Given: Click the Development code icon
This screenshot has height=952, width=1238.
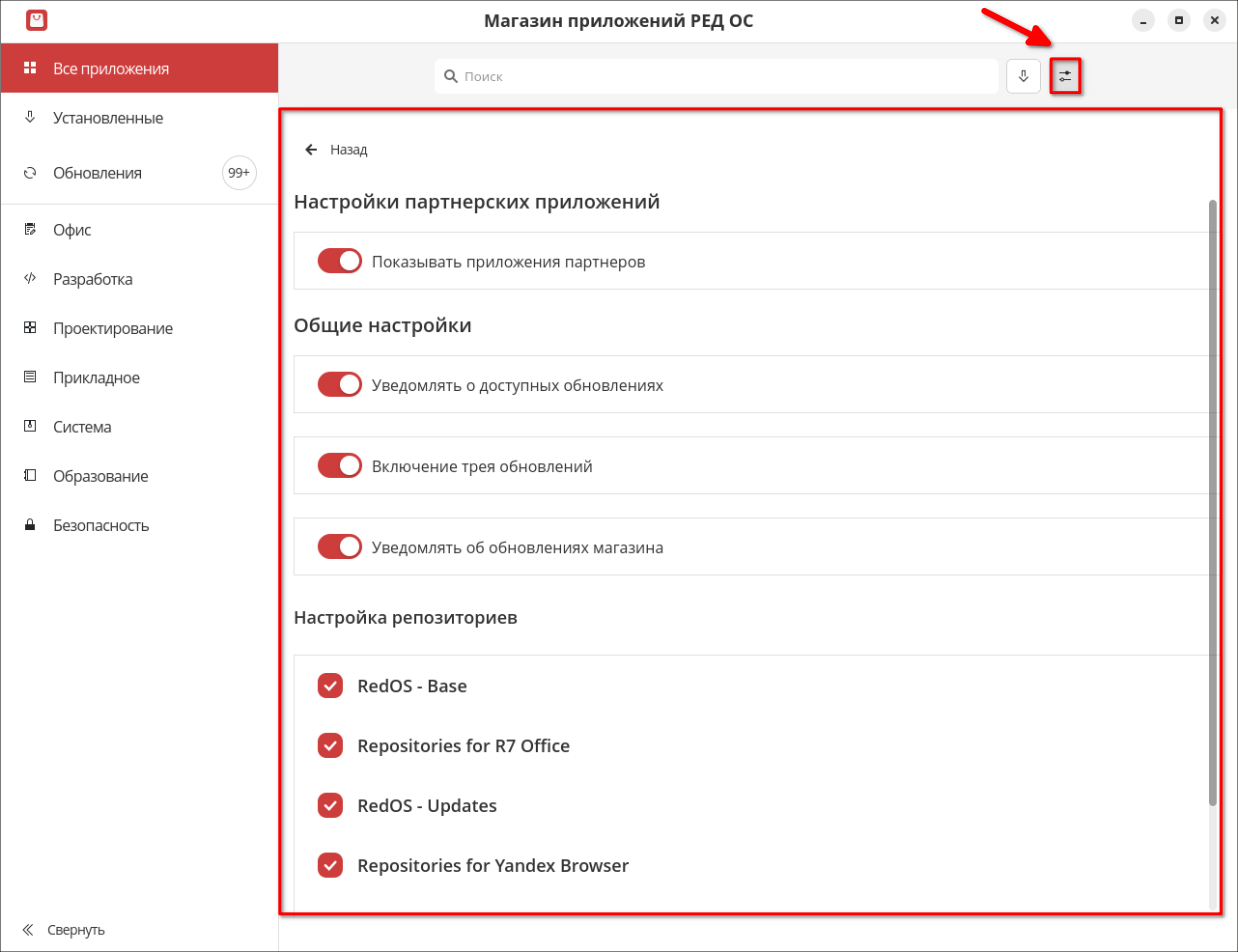Looking at the screenshot, I should [x=30, y=279].
